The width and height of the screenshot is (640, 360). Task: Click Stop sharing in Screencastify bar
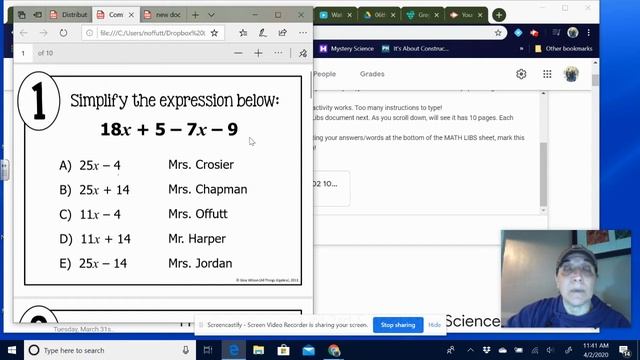tap(398, 325)
